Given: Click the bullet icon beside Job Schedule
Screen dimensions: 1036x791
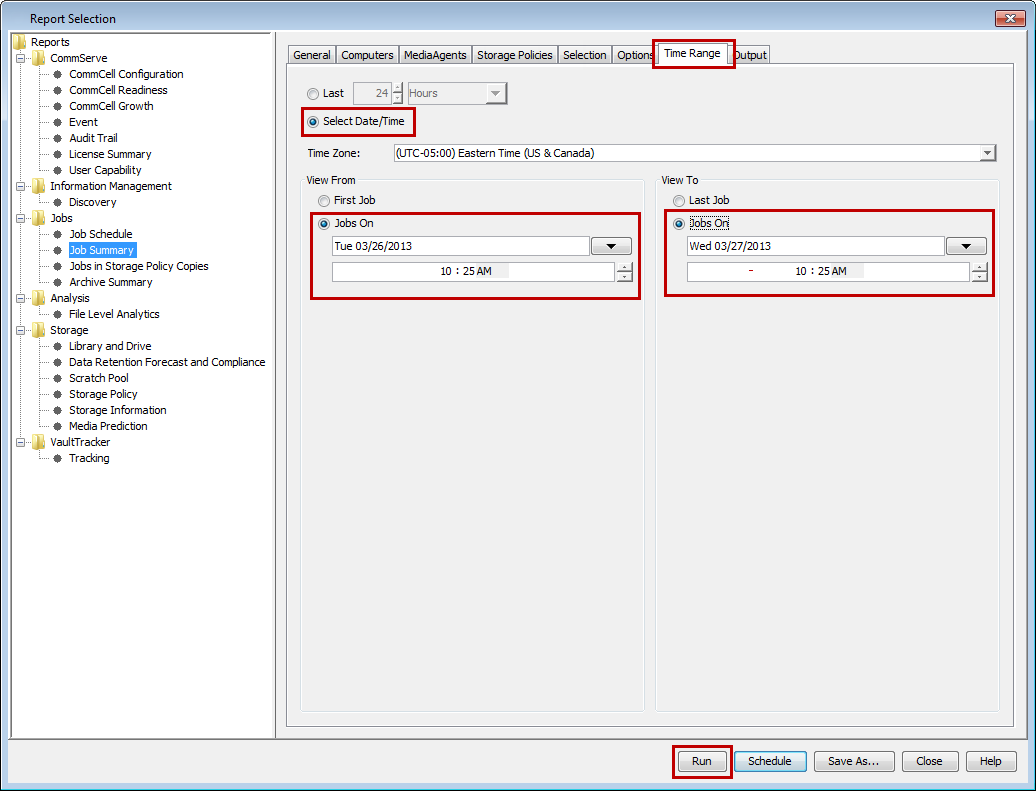Looking at the screenshot, I should [x=57, y=235].
